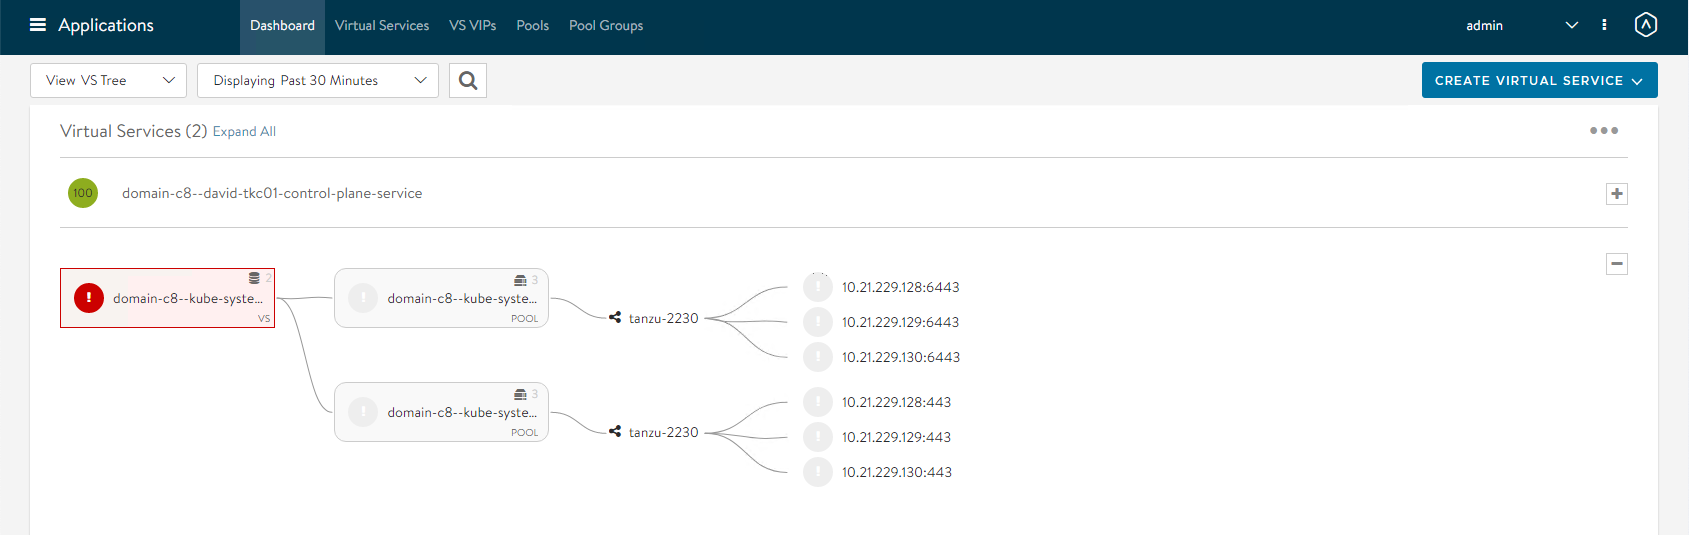Screen dimensions: 1689x535
Task: Click share icon beside upper tanzu-2230
Action: coord(615,317)
